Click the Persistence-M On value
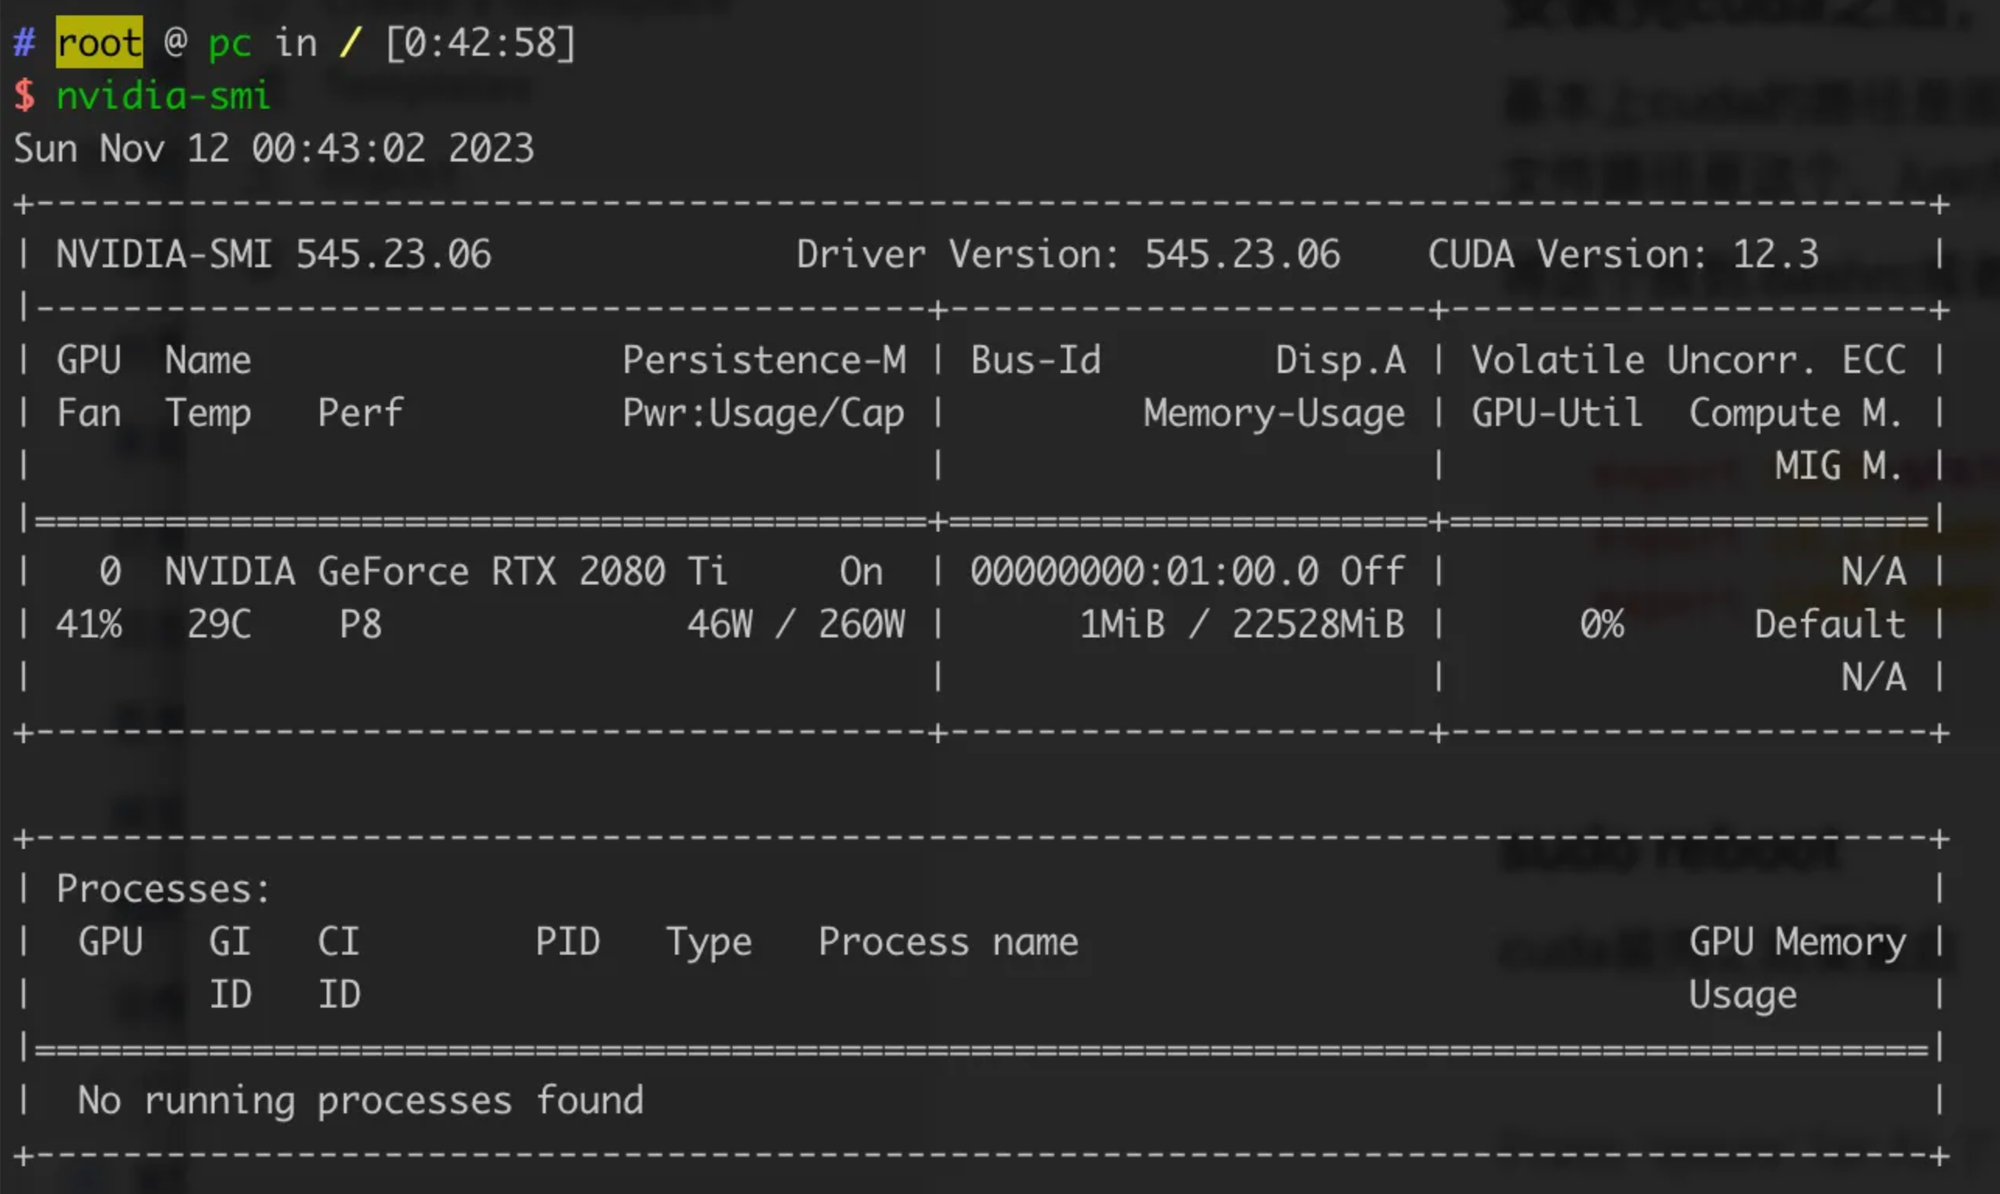Viewport: 2000px width, 1194px height. (x=861, y=572)
